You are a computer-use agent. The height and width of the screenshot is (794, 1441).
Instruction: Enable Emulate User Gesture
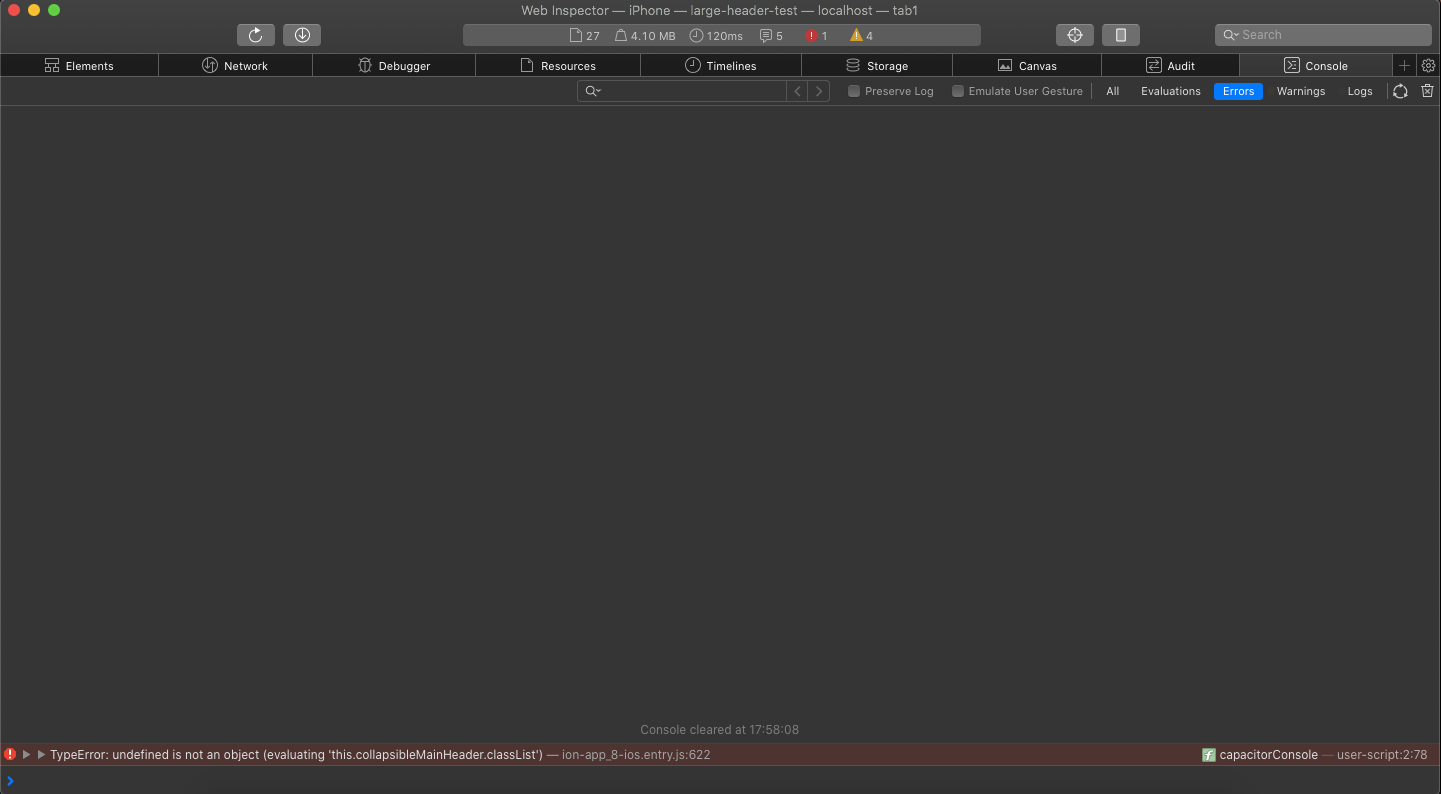coord(958,90)
